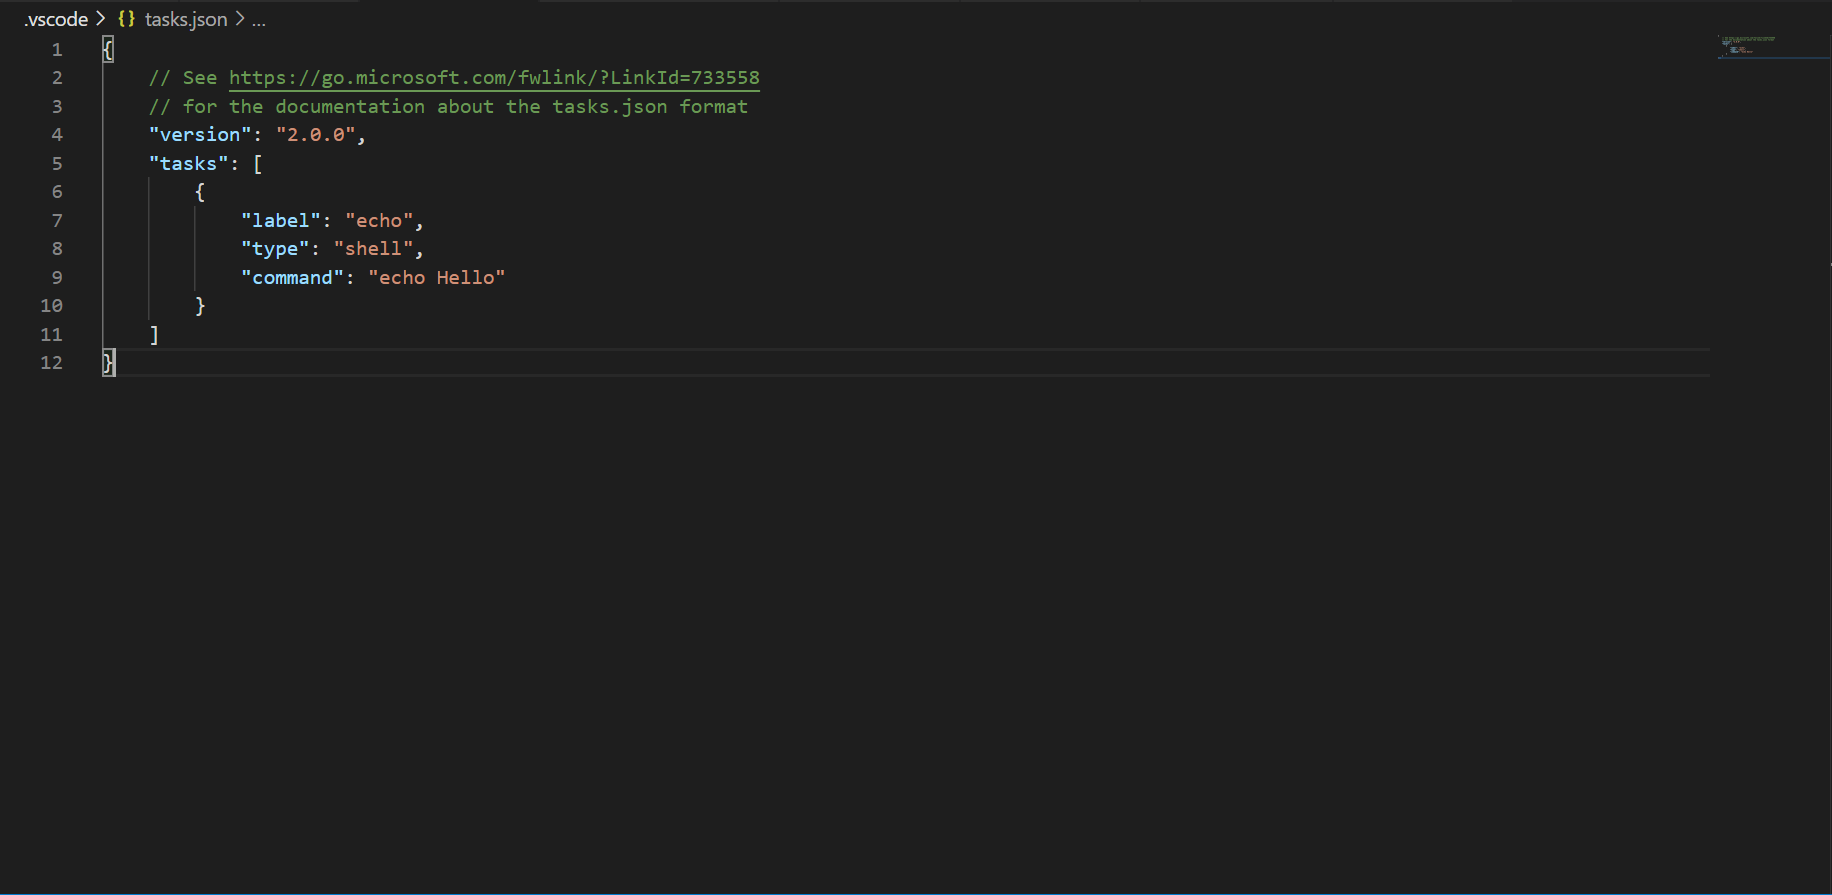This screenshot has width=1832, height=895.
Task: Click the closing brace on line 12
Action: click(107, 362)
